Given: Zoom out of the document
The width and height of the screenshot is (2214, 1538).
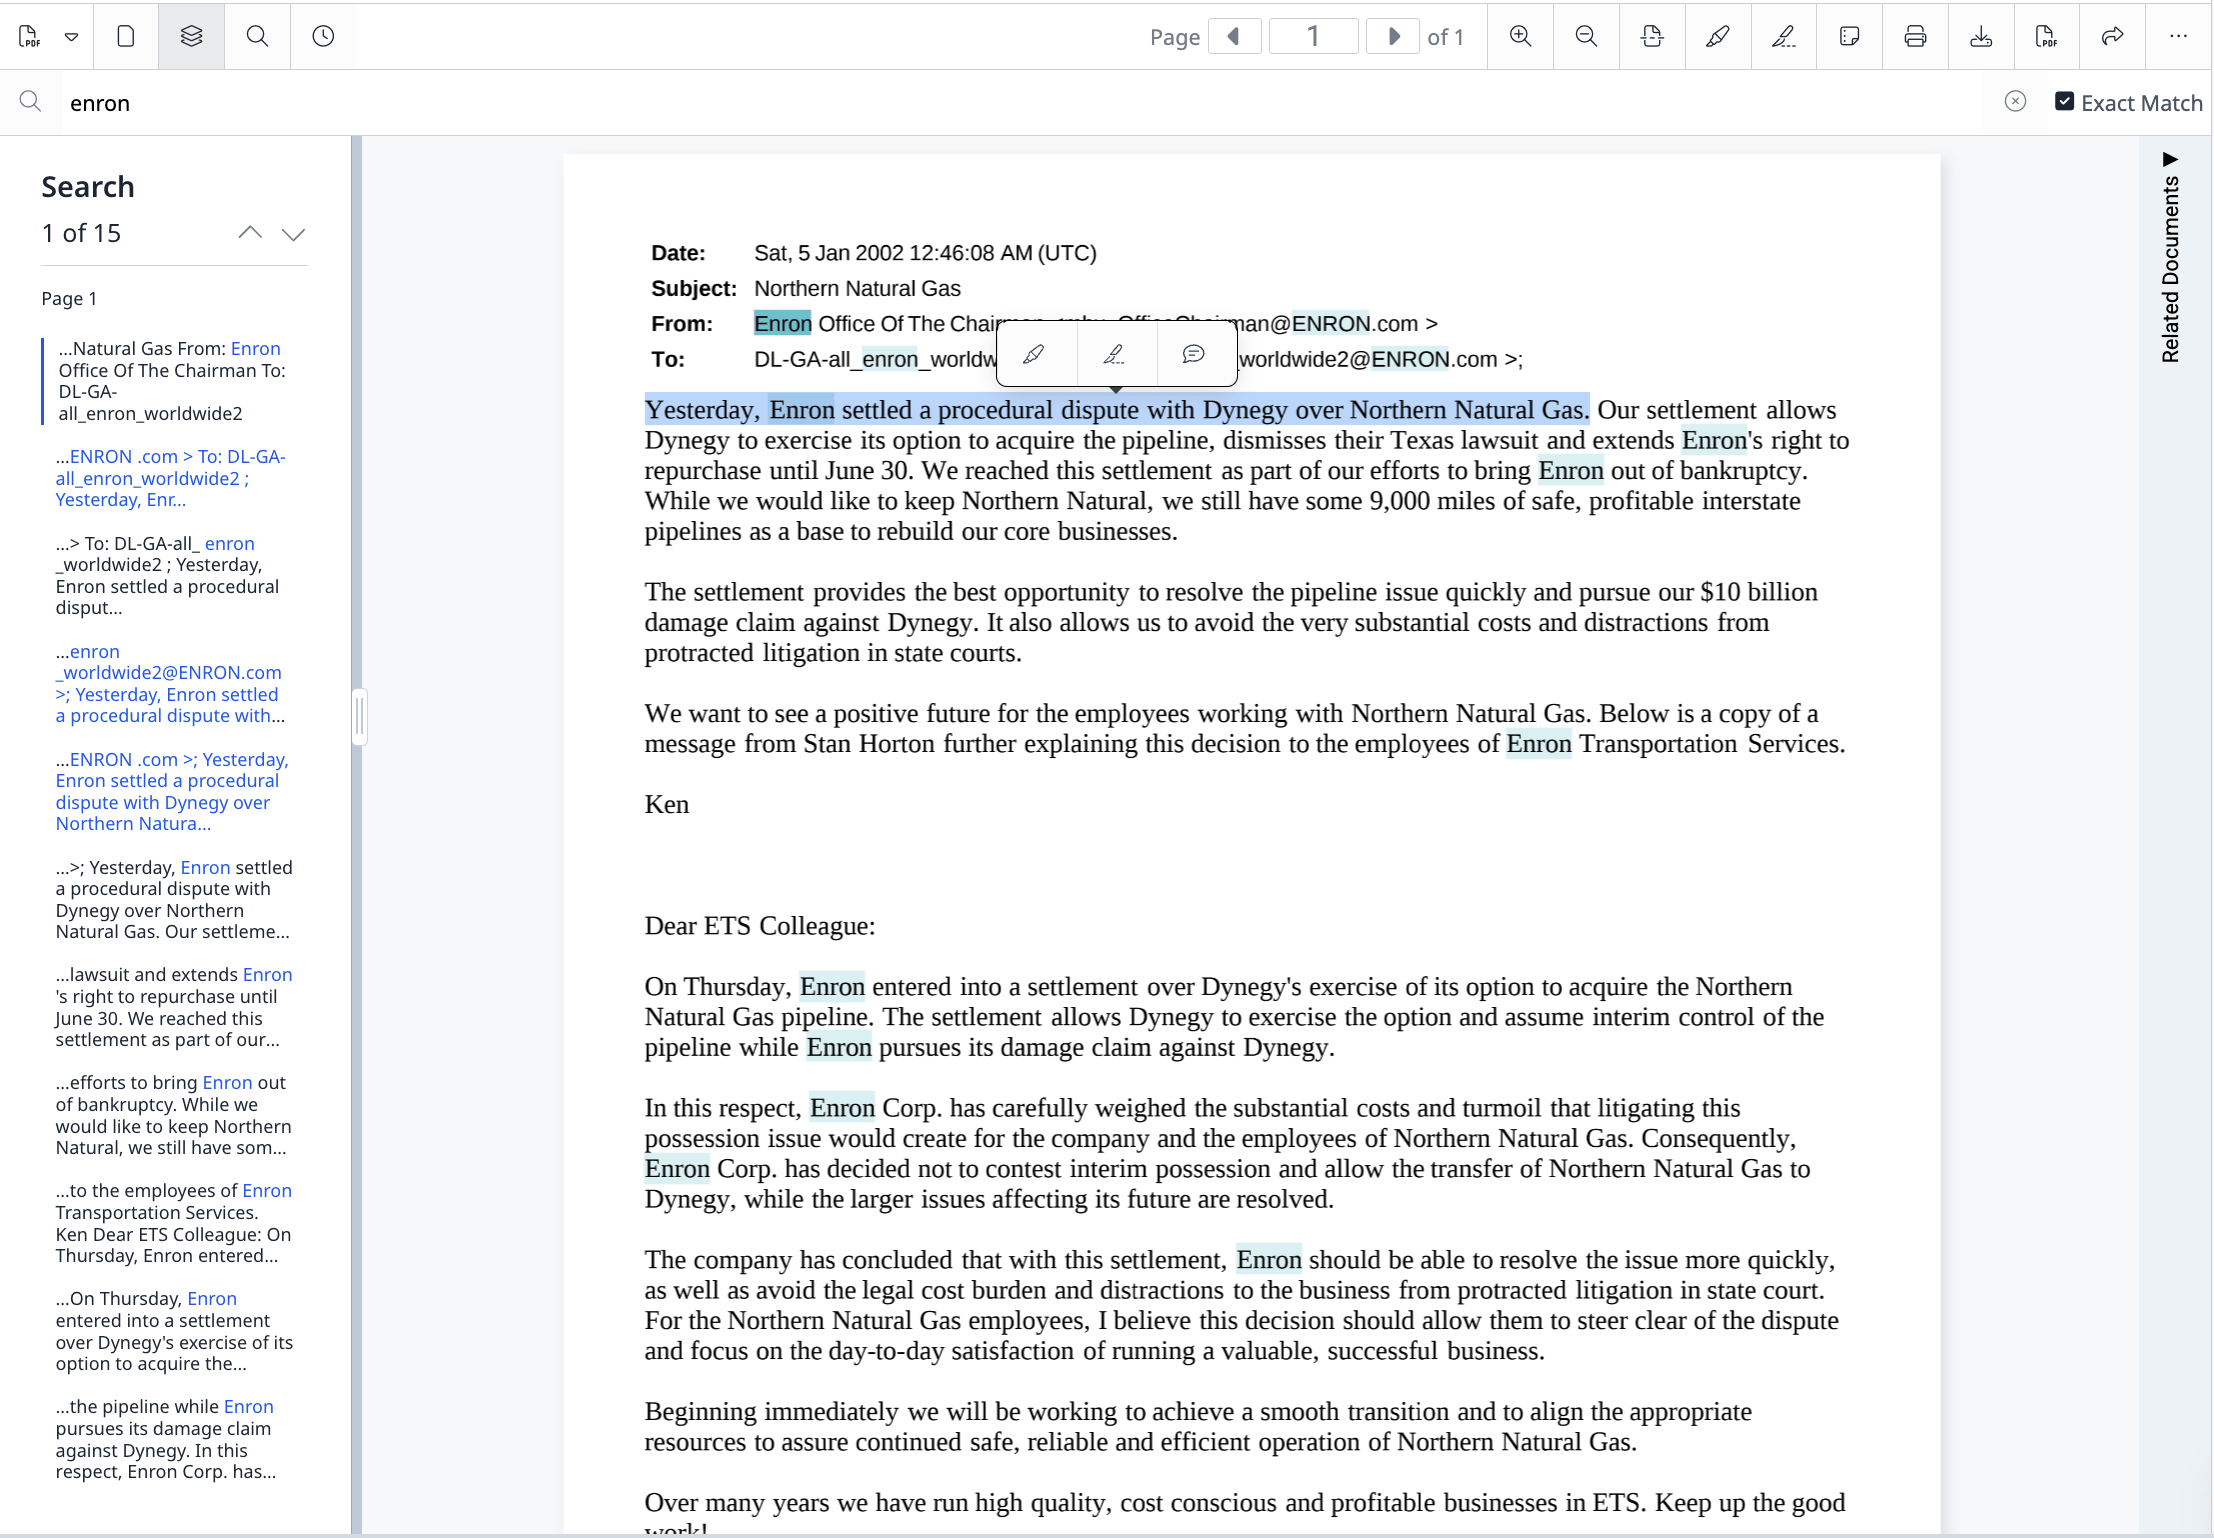Looking at the screenshot, I should [x=1586, y=36].
